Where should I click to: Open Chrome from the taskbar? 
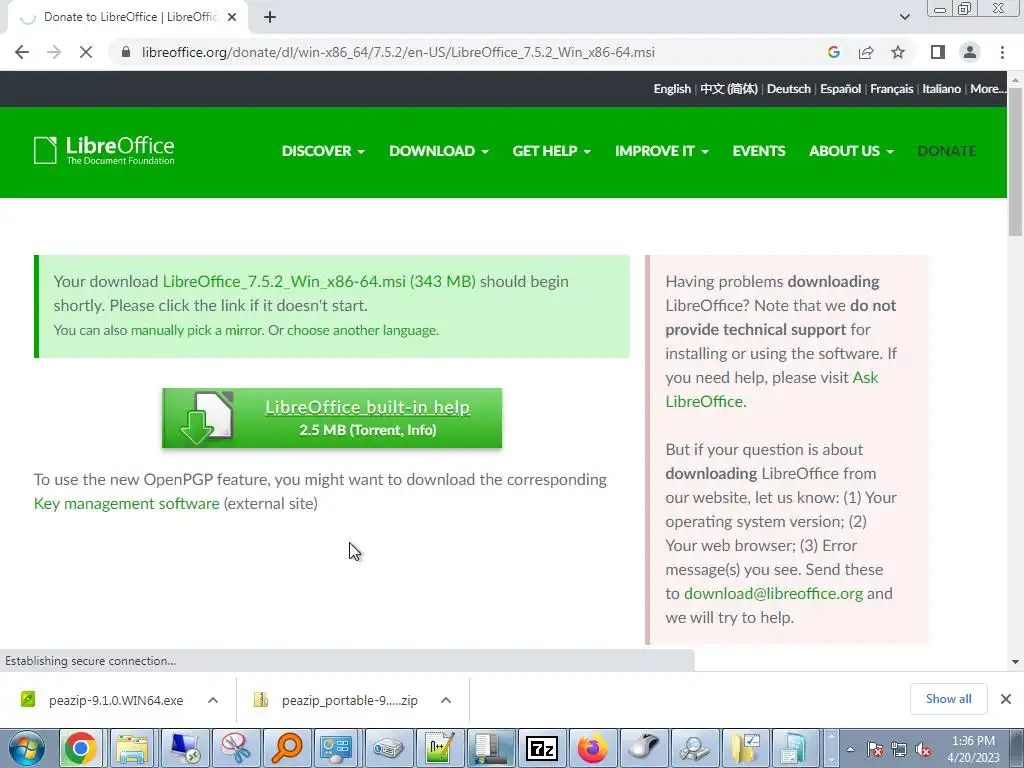80,748
